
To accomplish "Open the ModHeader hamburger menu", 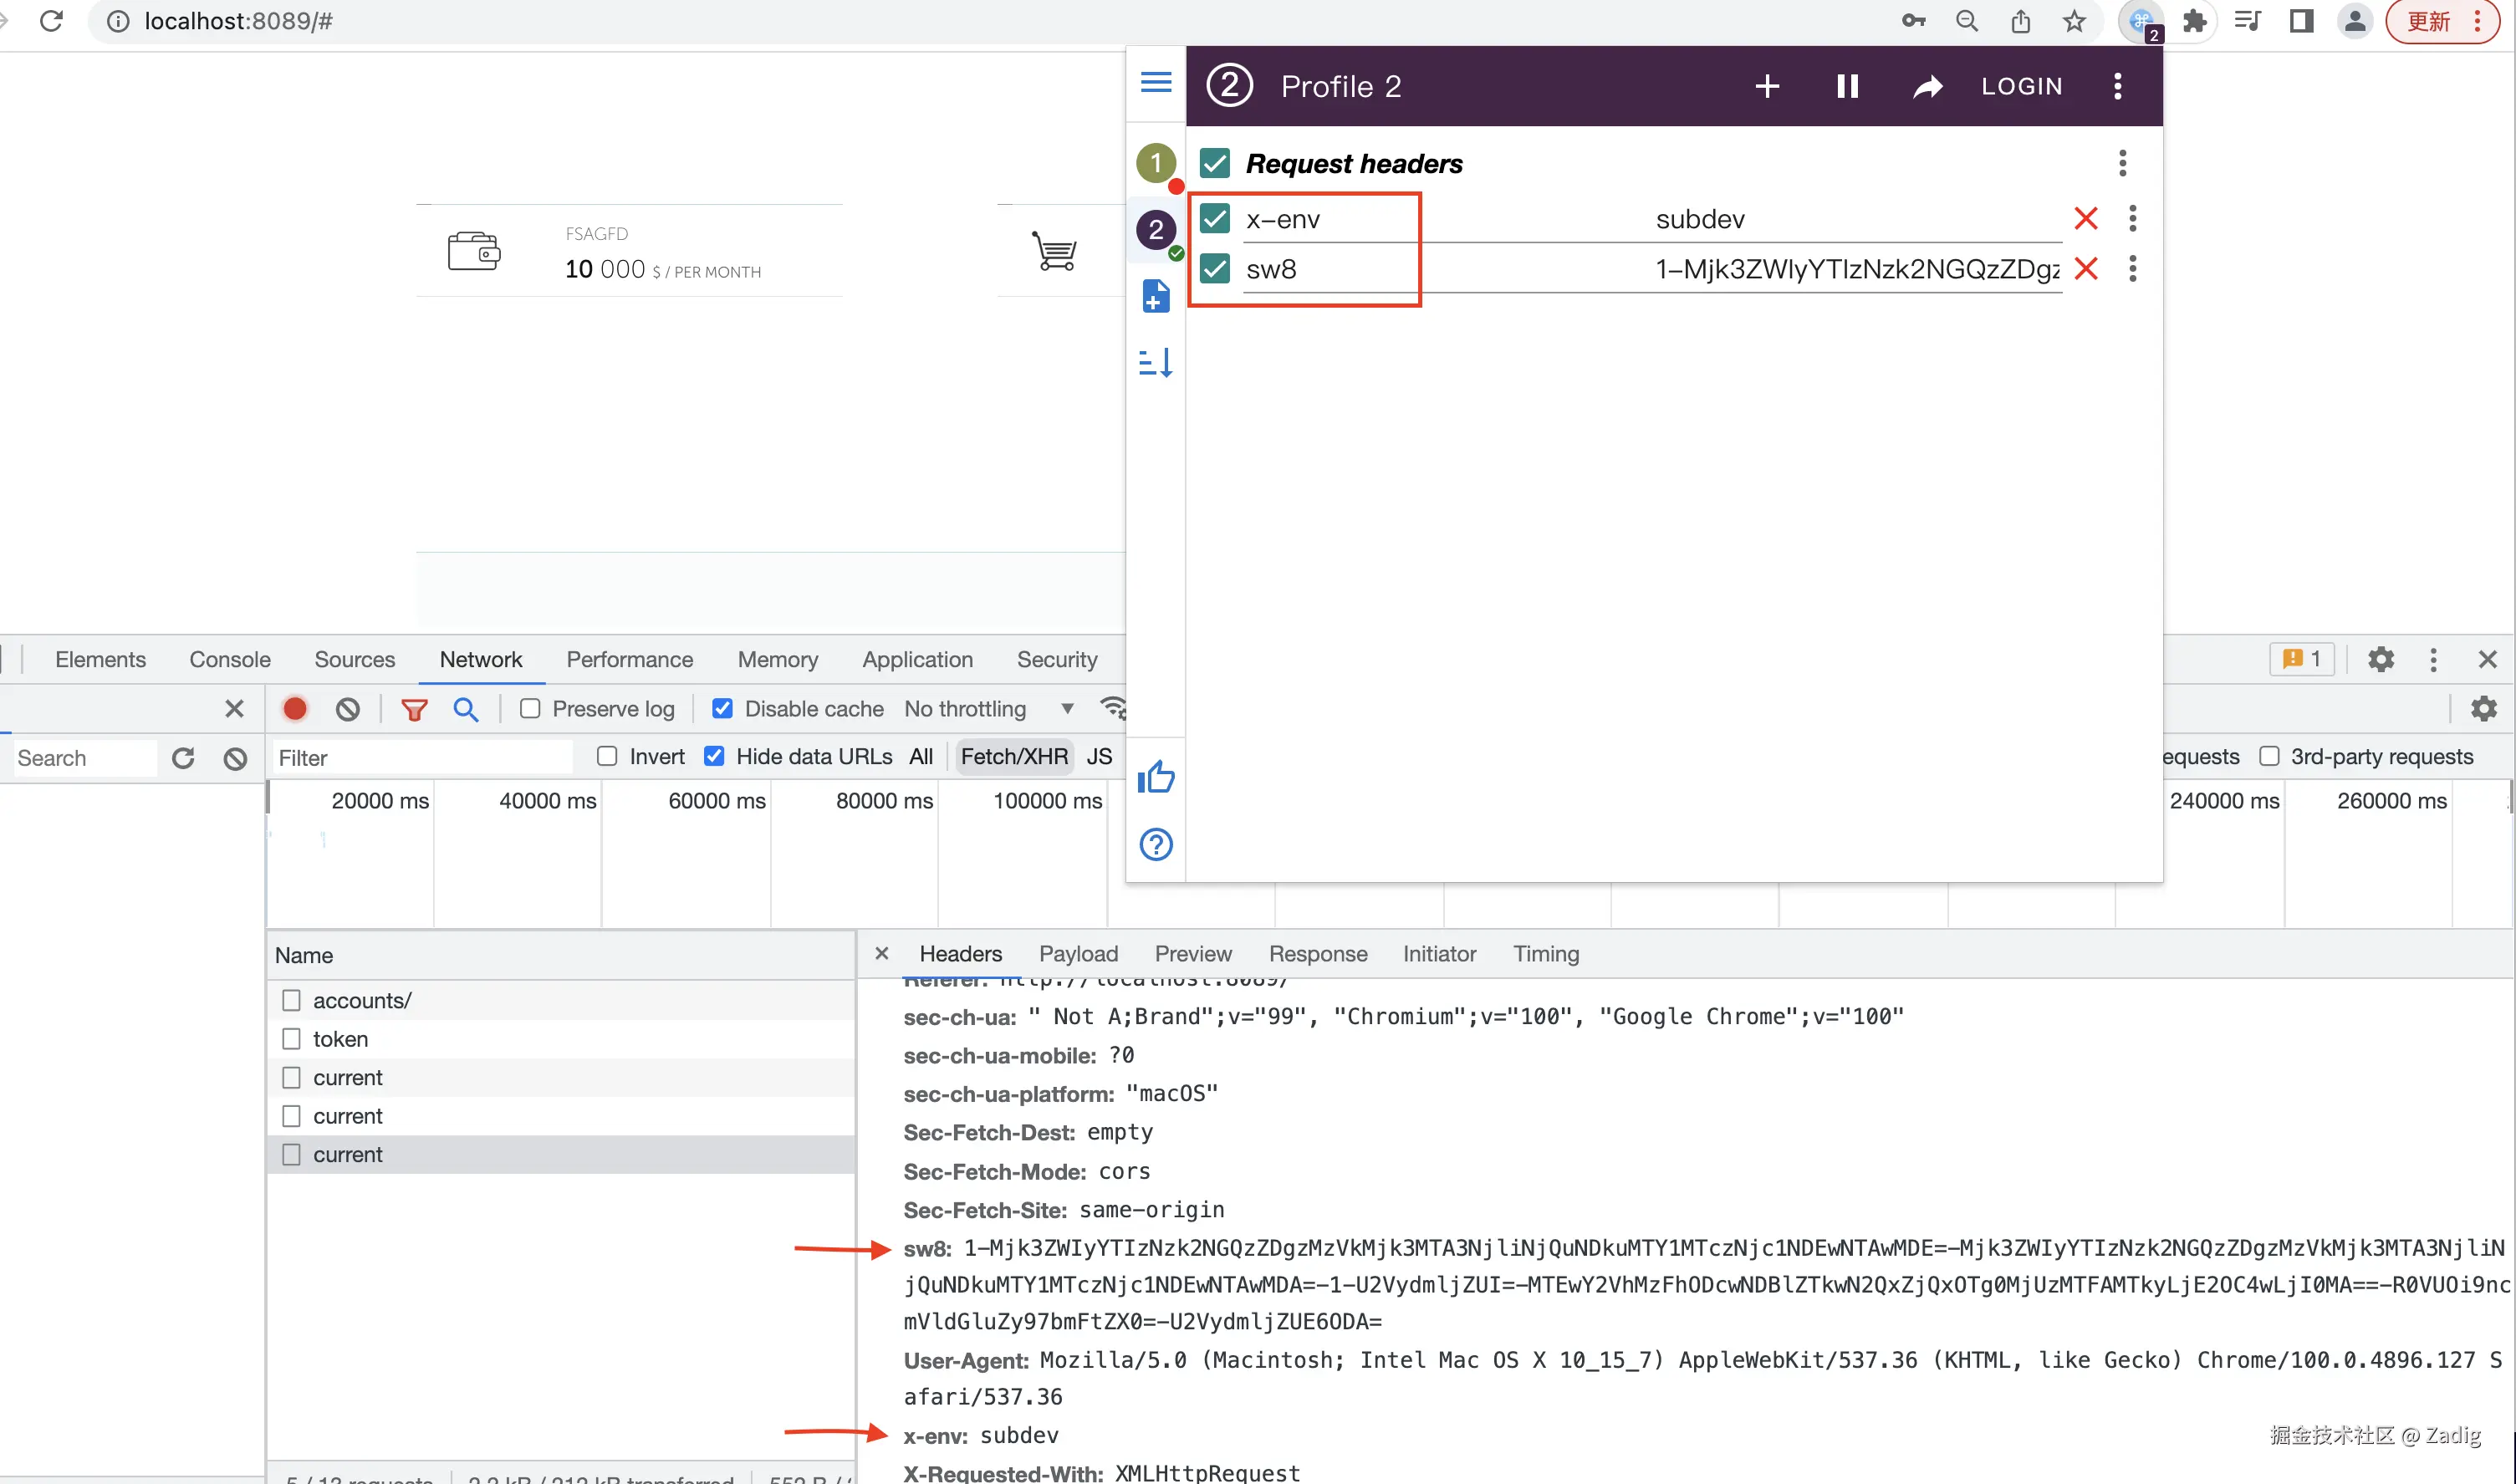I will (x=1156, y=82).
